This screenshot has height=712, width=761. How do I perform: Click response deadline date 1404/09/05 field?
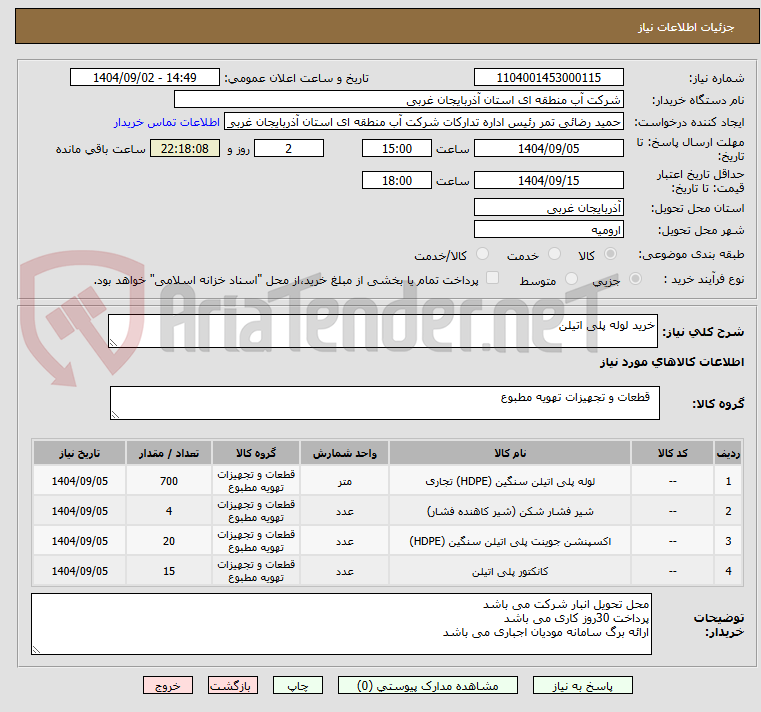(x=548, y=148)
